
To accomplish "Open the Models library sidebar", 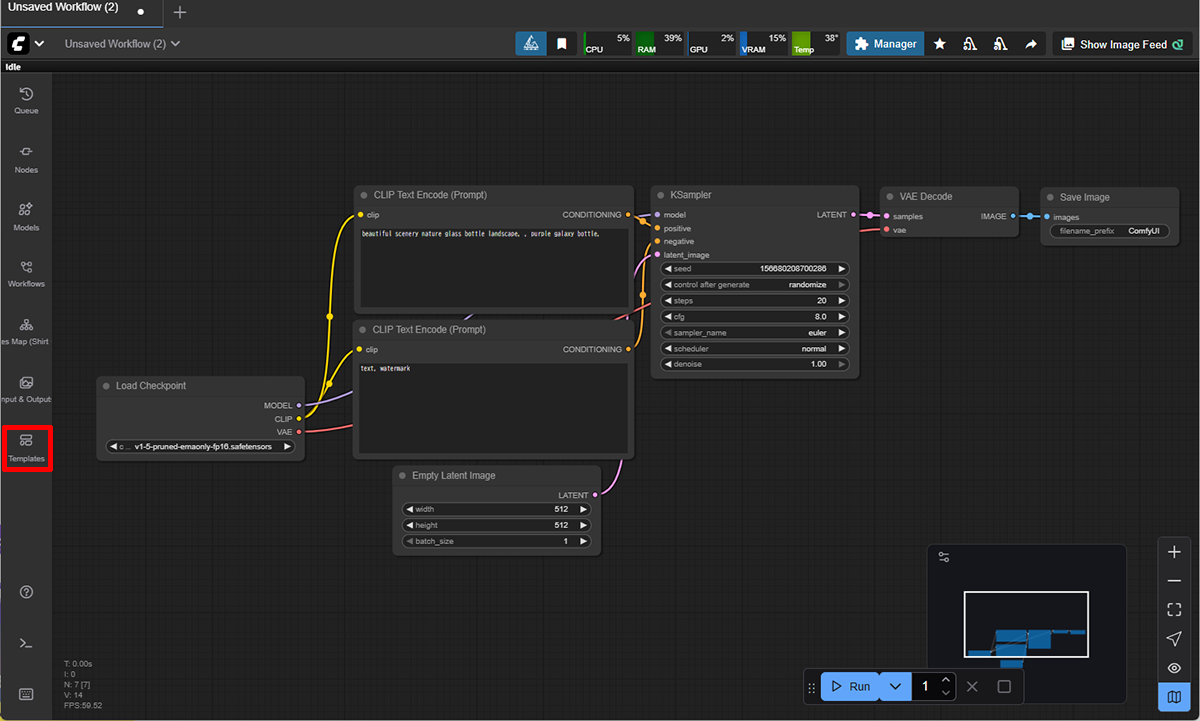I will (26, 216).
